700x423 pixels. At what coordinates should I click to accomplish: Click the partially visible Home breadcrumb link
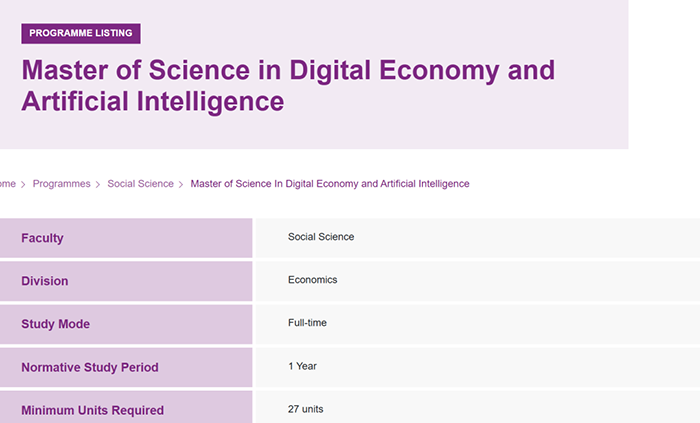pos(8,184)
